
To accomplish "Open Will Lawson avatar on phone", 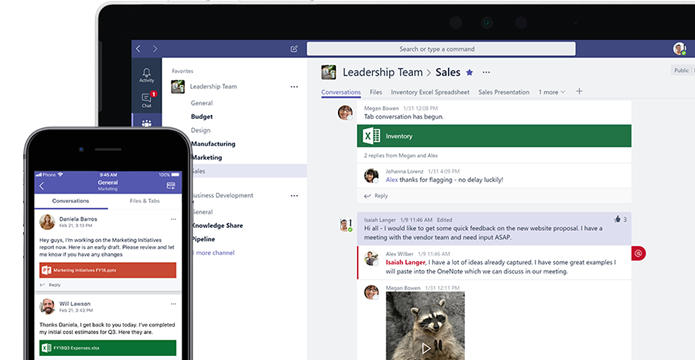I will 47,306.
